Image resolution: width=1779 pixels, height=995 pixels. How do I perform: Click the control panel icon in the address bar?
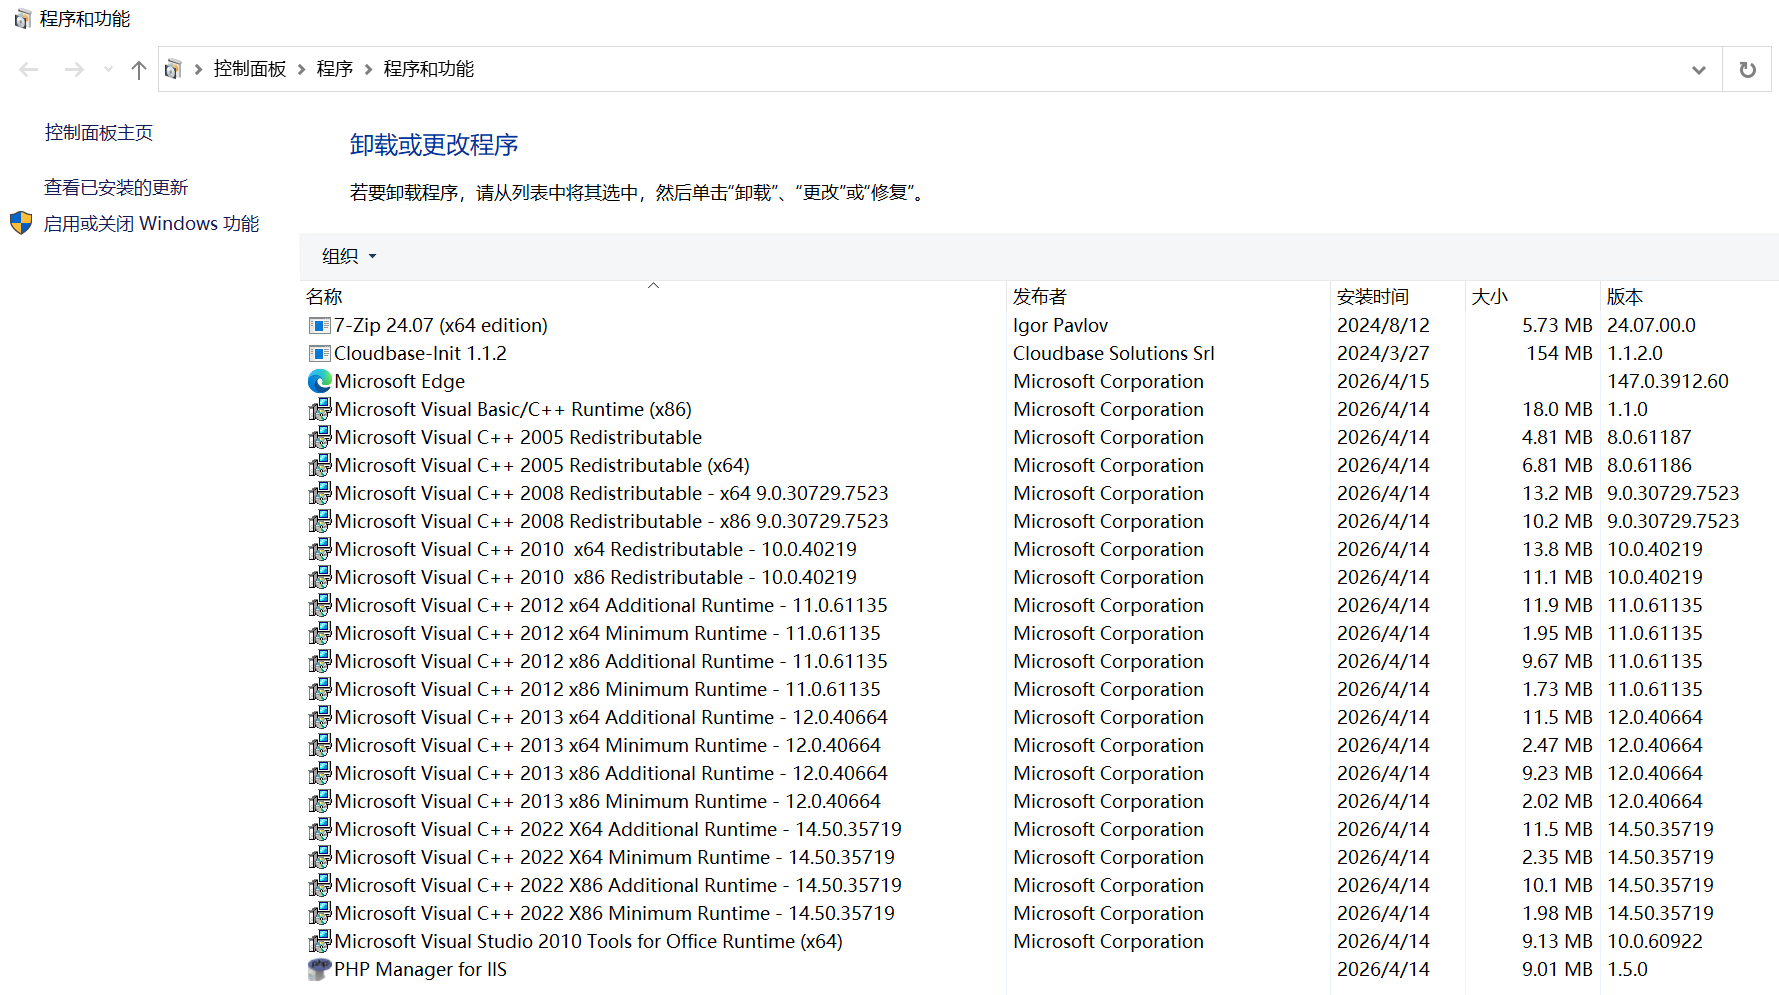click(x=173, y=69)
